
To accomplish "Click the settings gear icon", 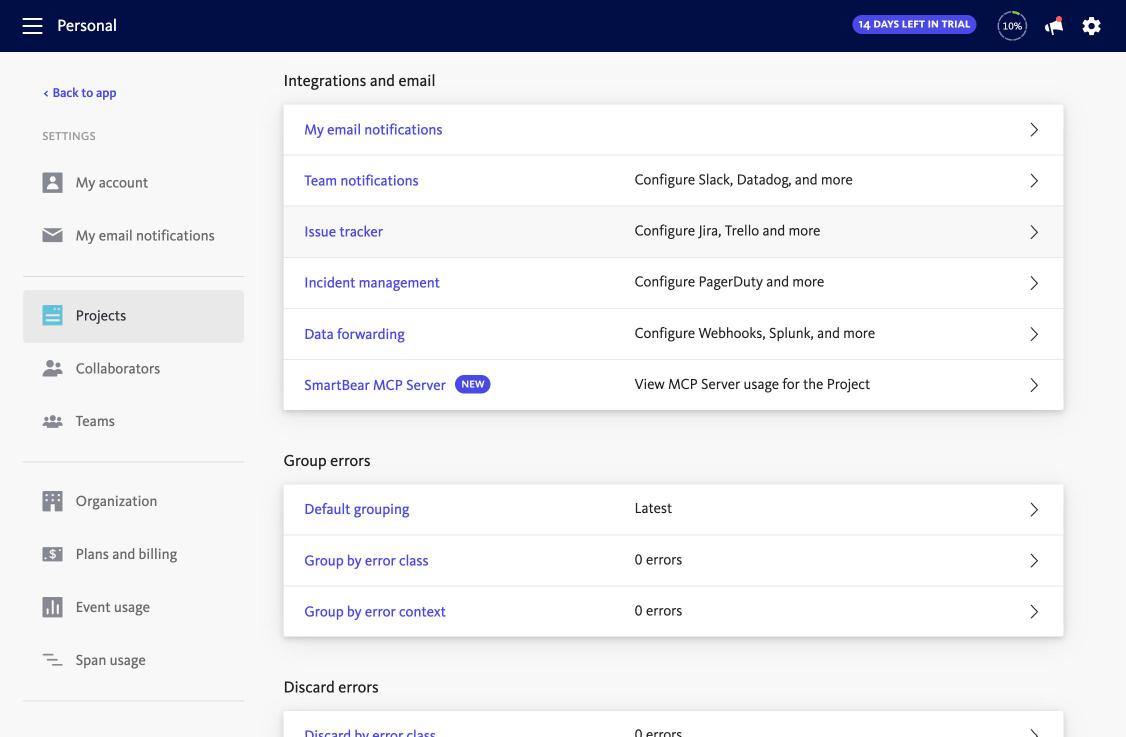I will coord(1091,26).
